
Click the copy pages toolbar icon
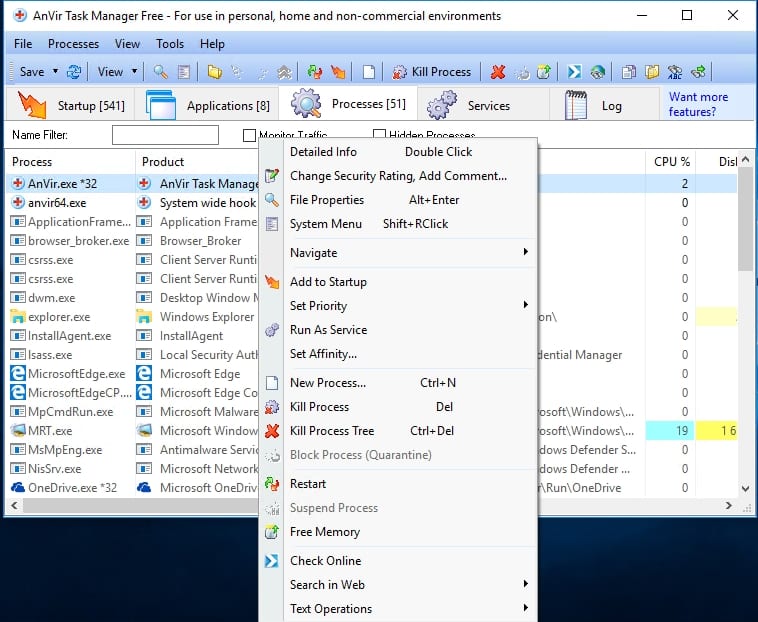(628, 72)
